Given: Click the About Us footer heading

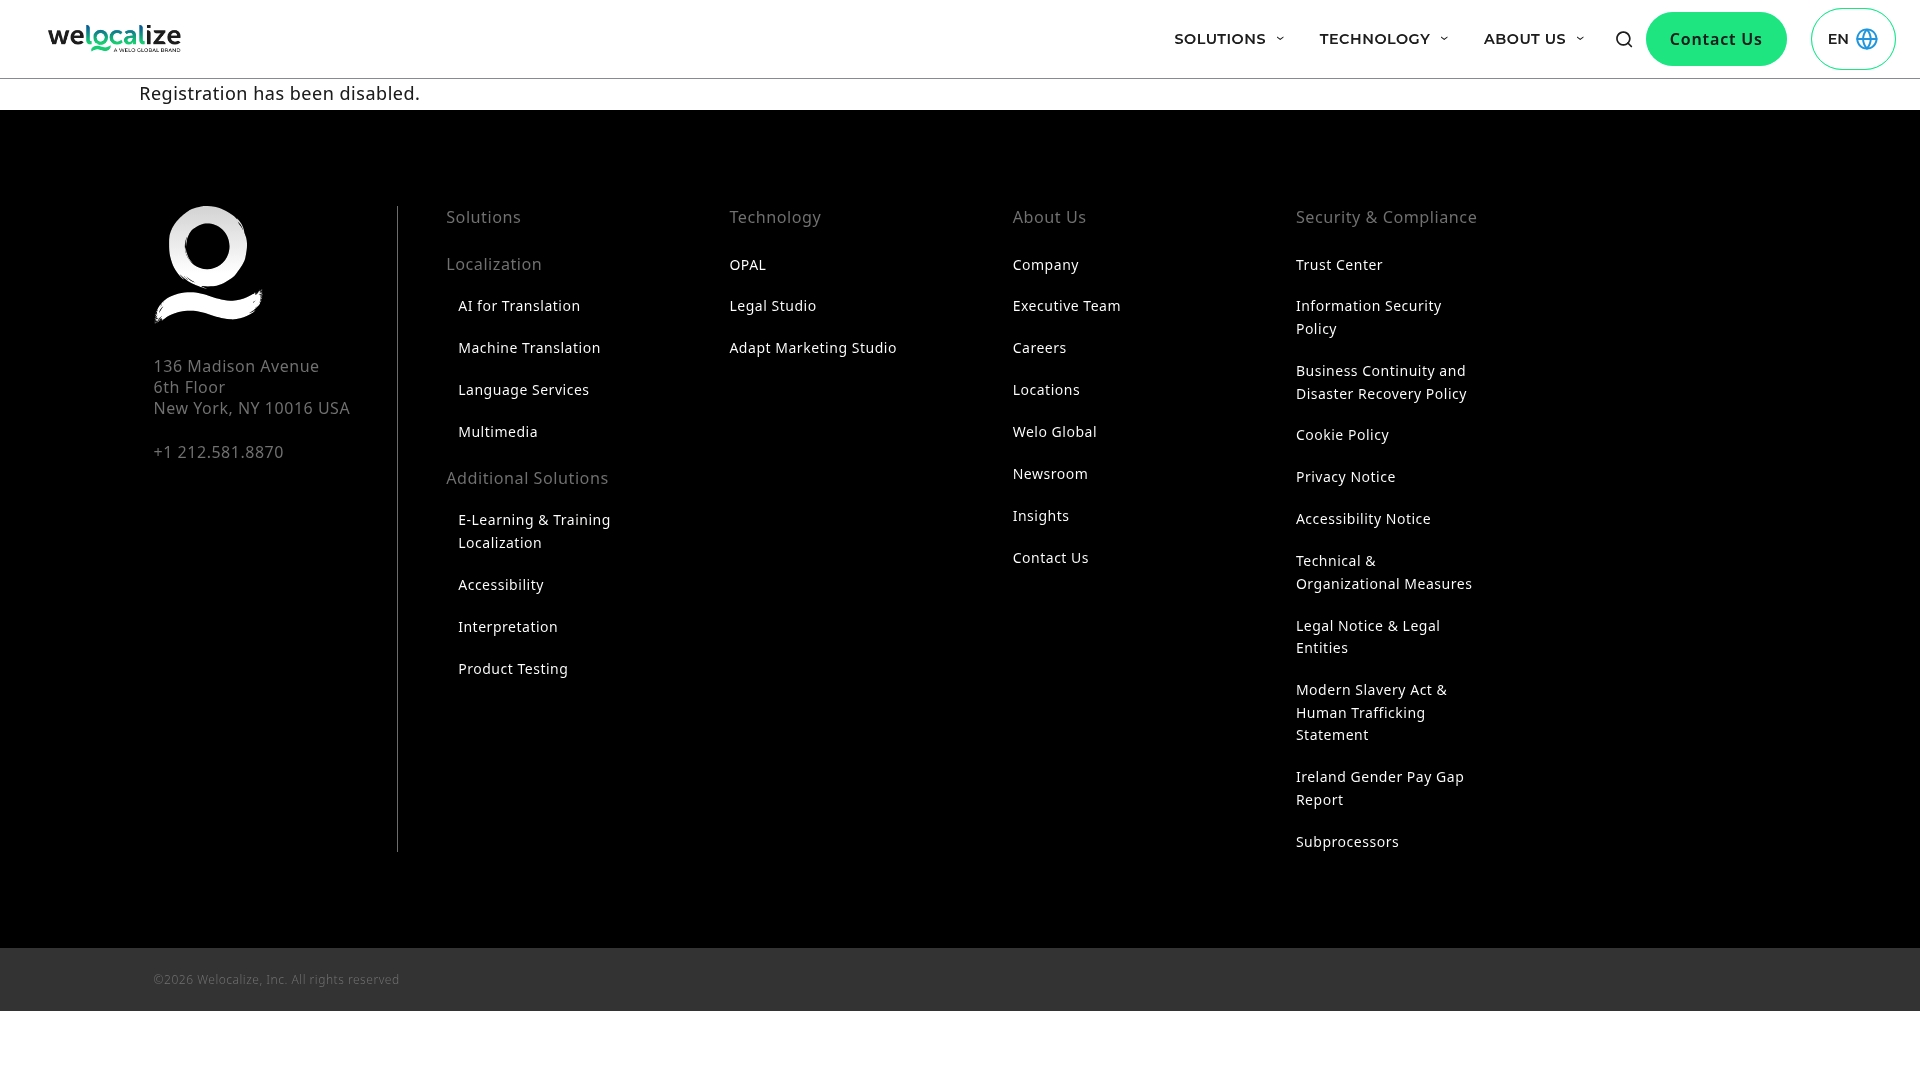Looking at the screenshot, I should pyautogui.click(x=1049, y=217).
